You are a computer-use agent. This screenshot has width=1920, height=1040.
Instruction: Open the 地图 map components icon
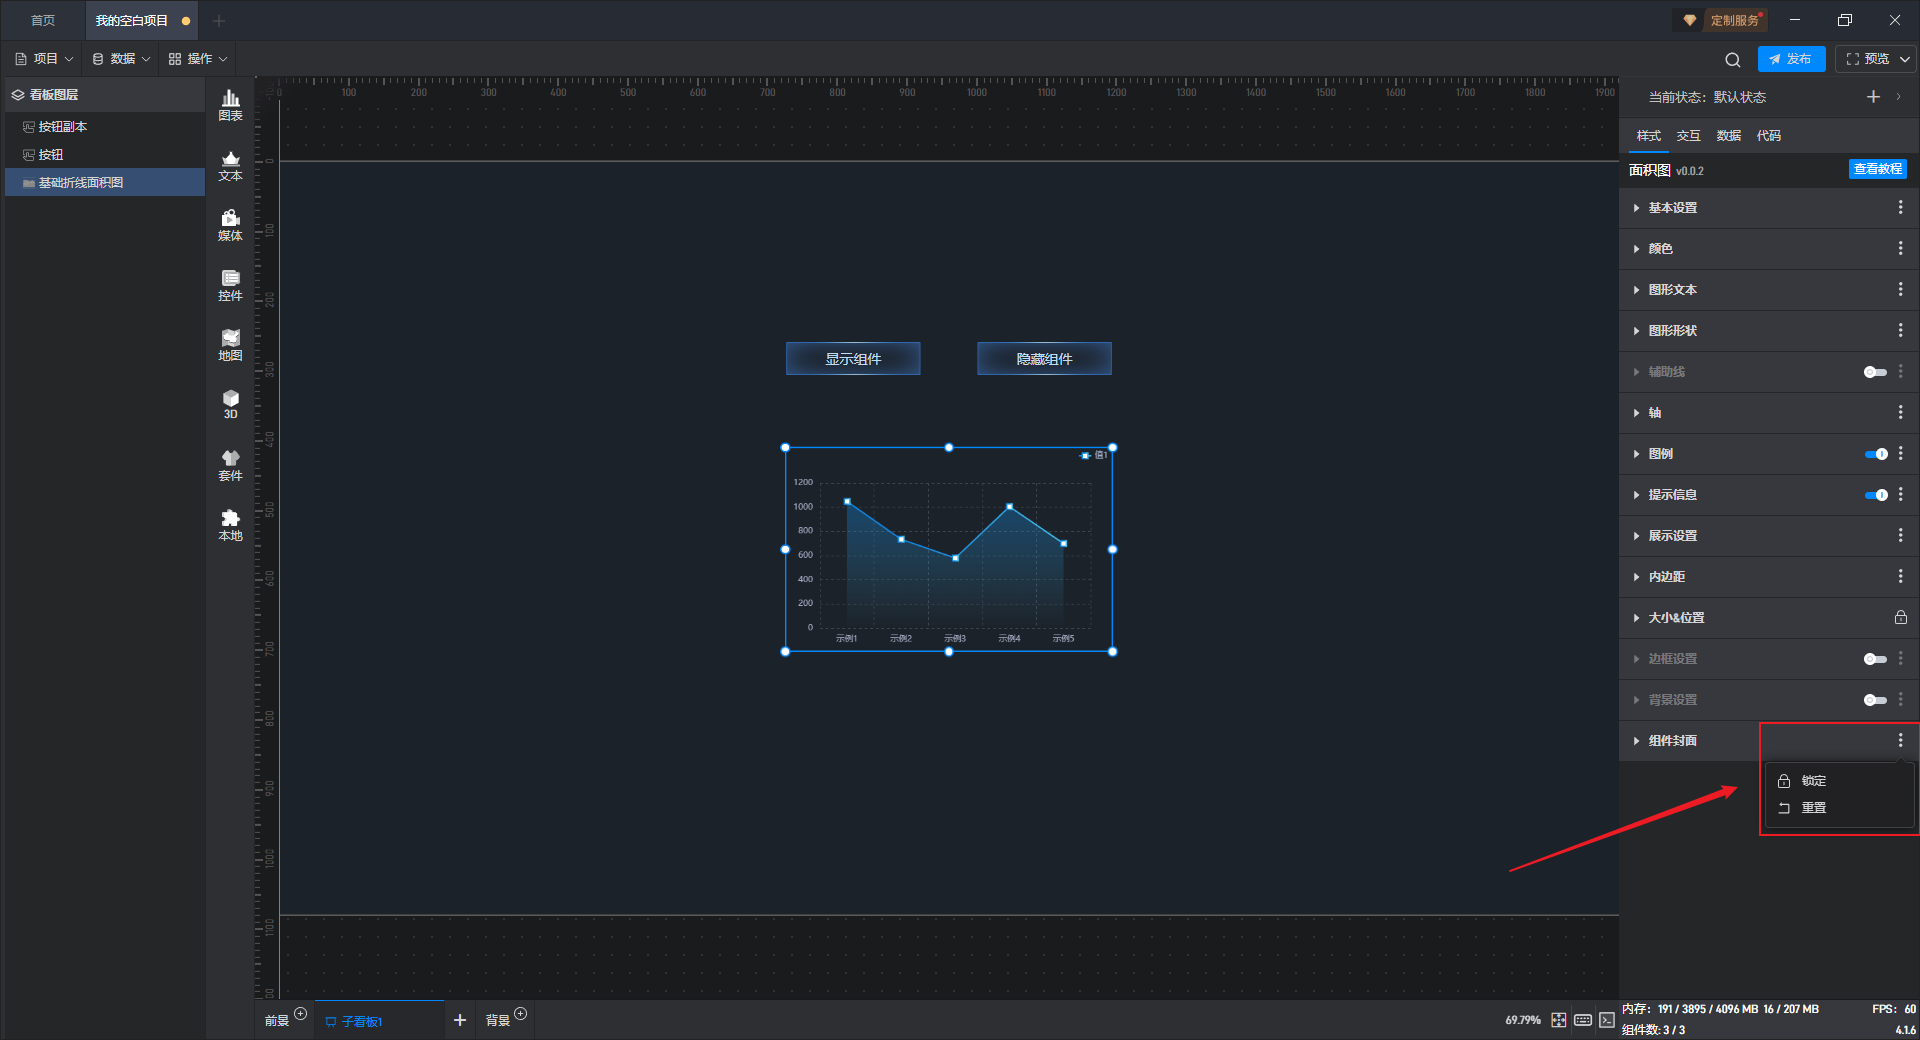coord(230,344)
